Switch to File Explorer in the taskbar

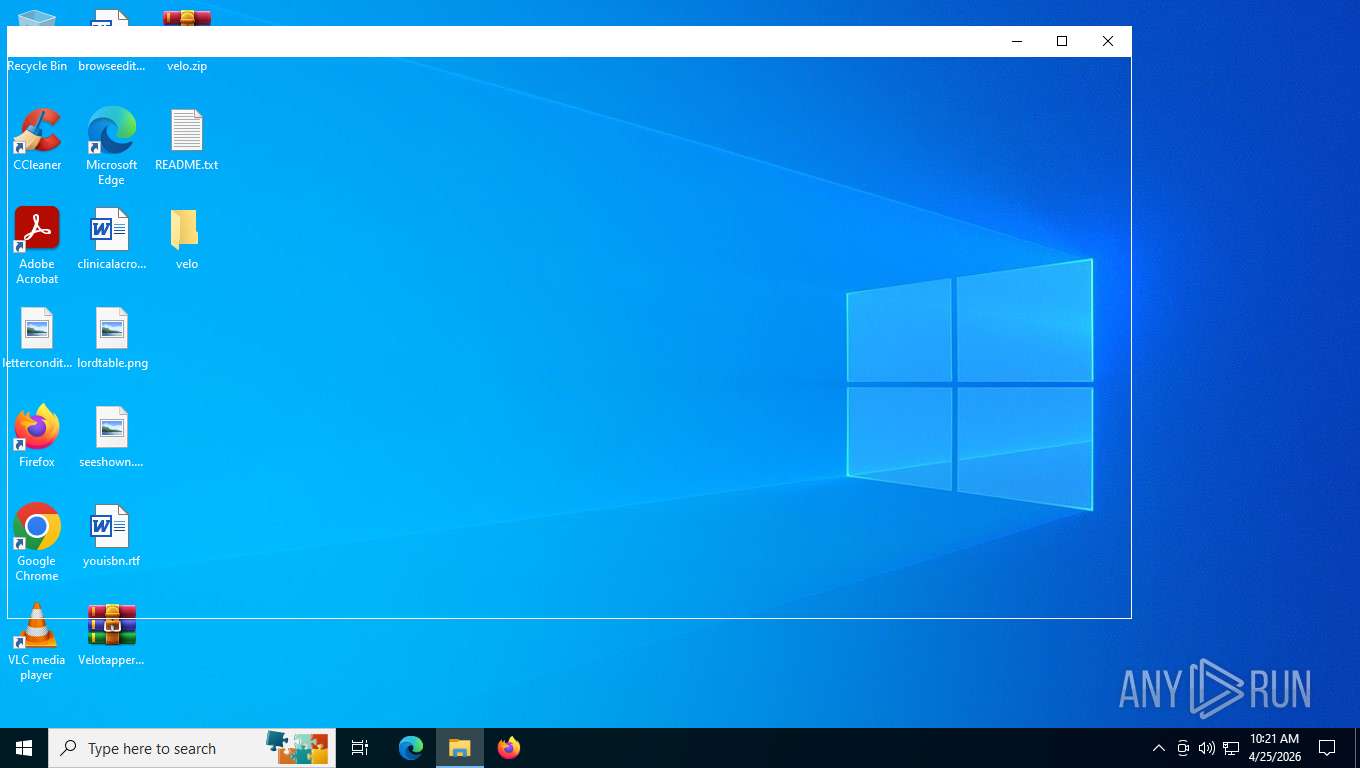tap(459, 748)
